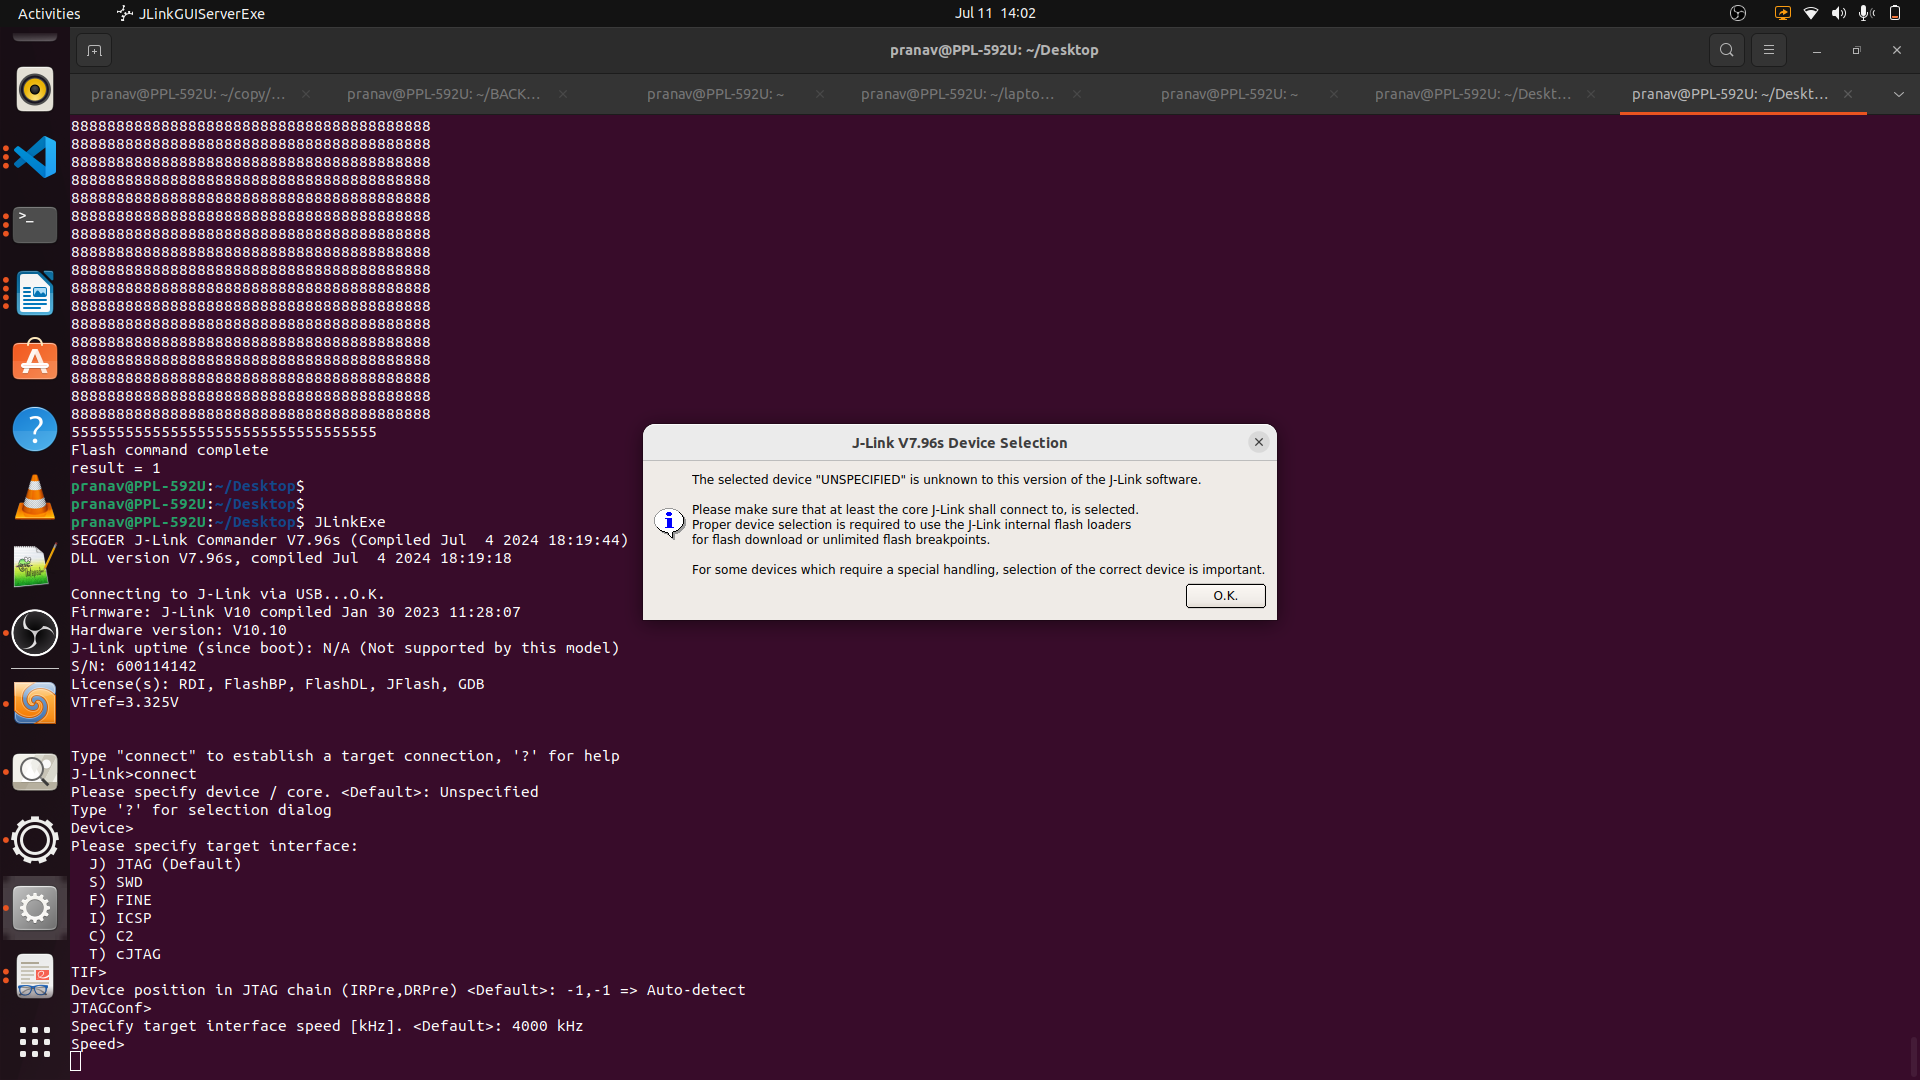Open the Help icon in dock
The height and width of the screenshot is (1080, 1920).
pos(35,429)
